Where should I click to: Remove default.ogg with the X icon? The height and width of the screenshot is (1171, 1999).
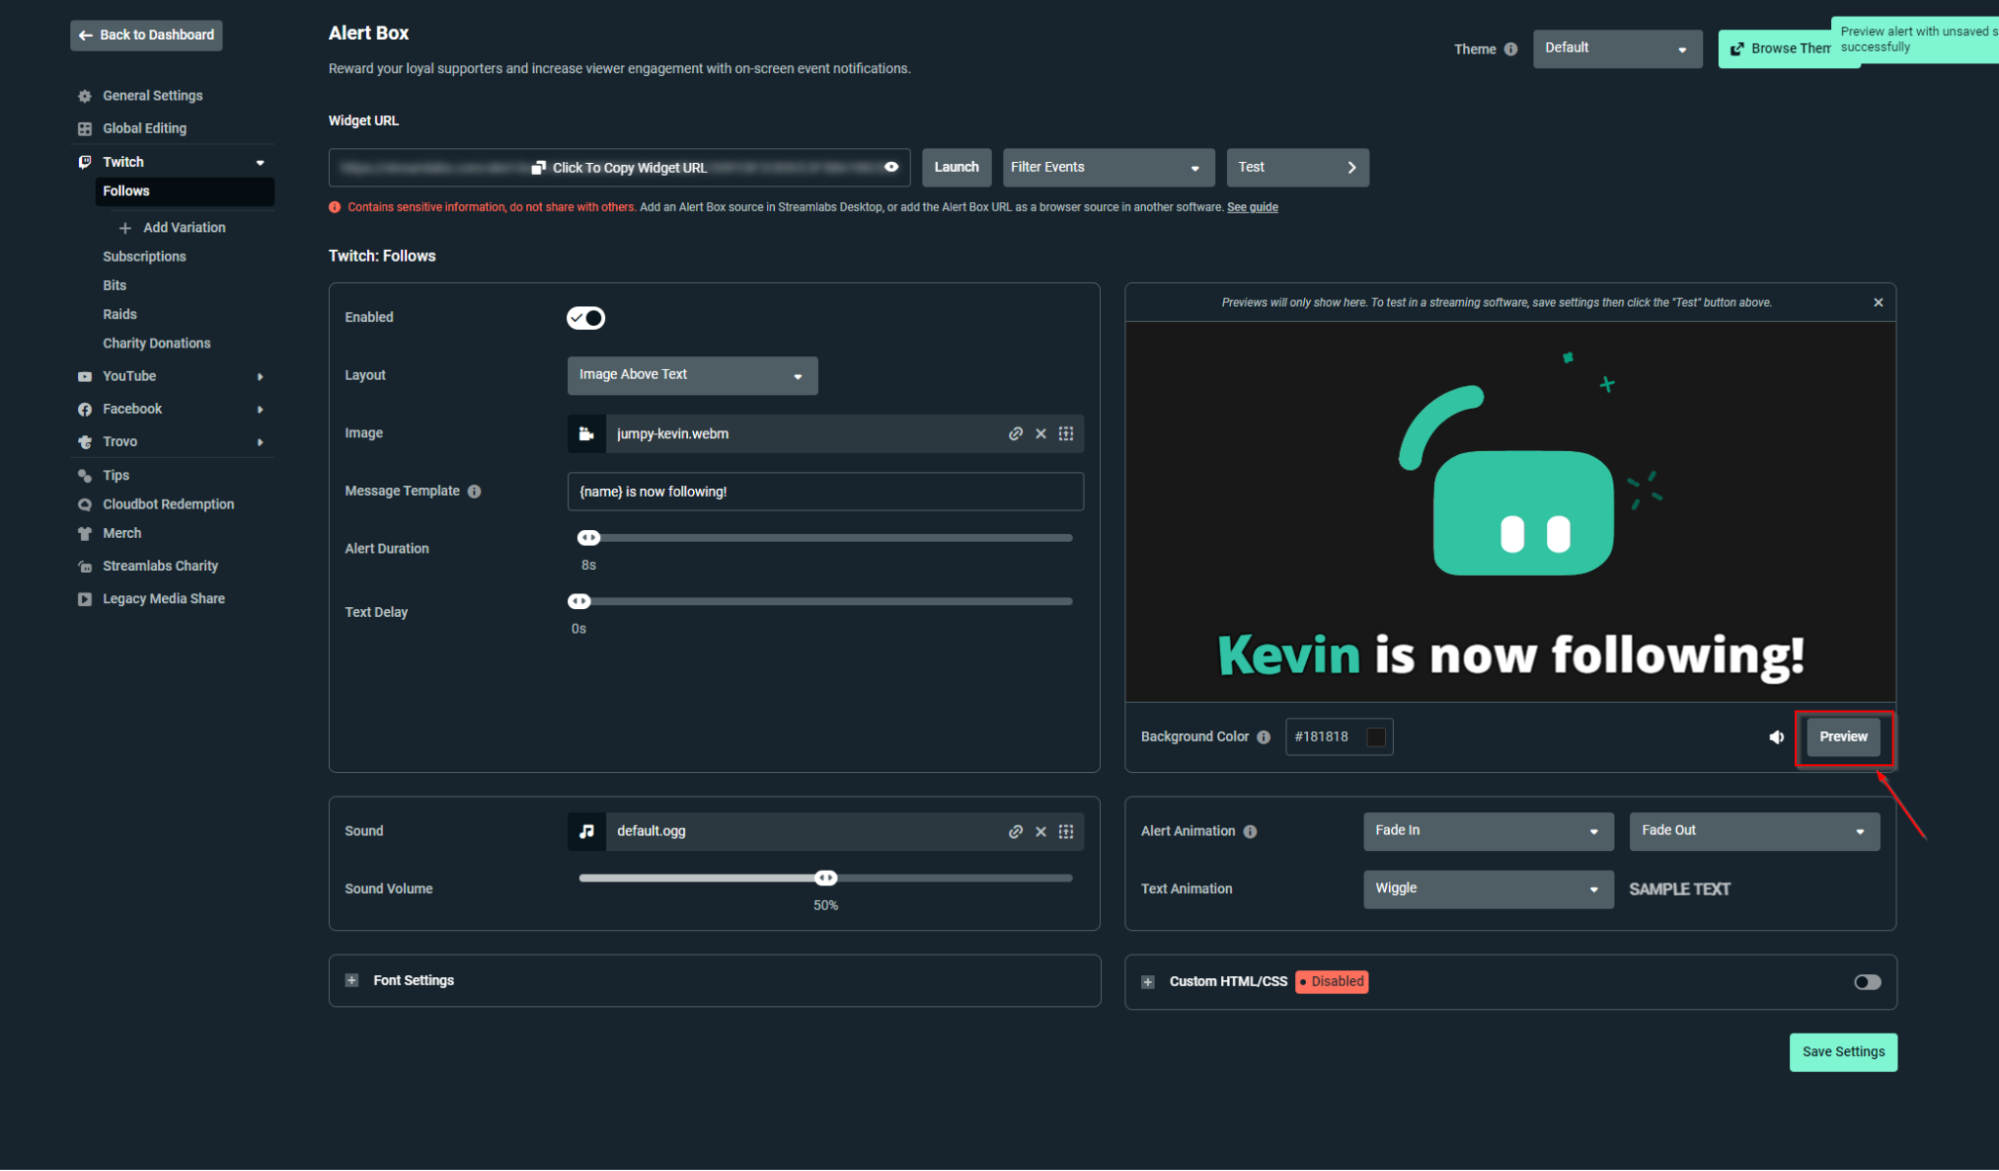point(1040,832)
